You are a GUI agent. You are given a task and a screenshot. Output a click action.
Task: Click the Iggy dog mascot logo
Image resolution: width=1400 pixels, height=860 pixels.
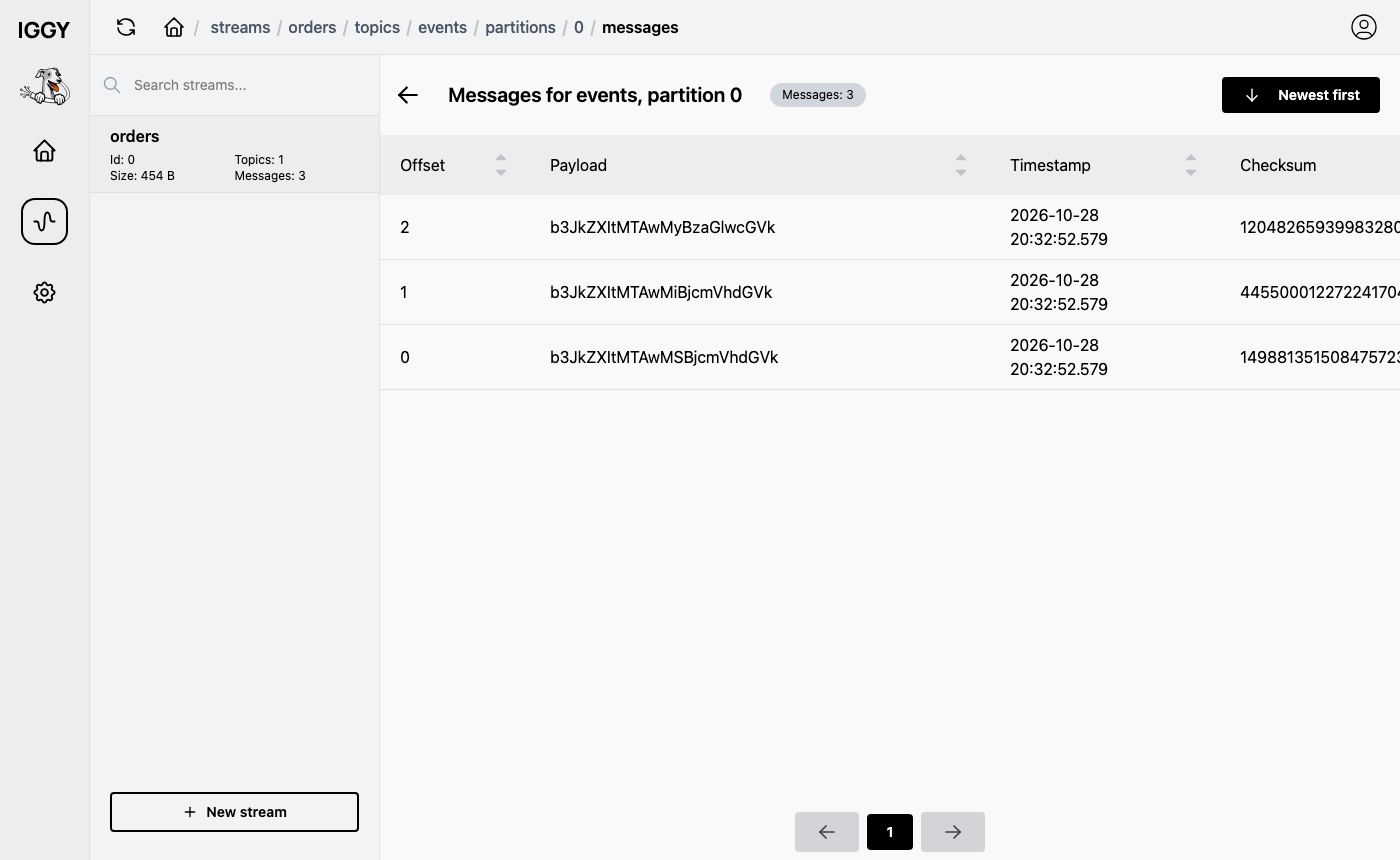click(x=44, y=87)
